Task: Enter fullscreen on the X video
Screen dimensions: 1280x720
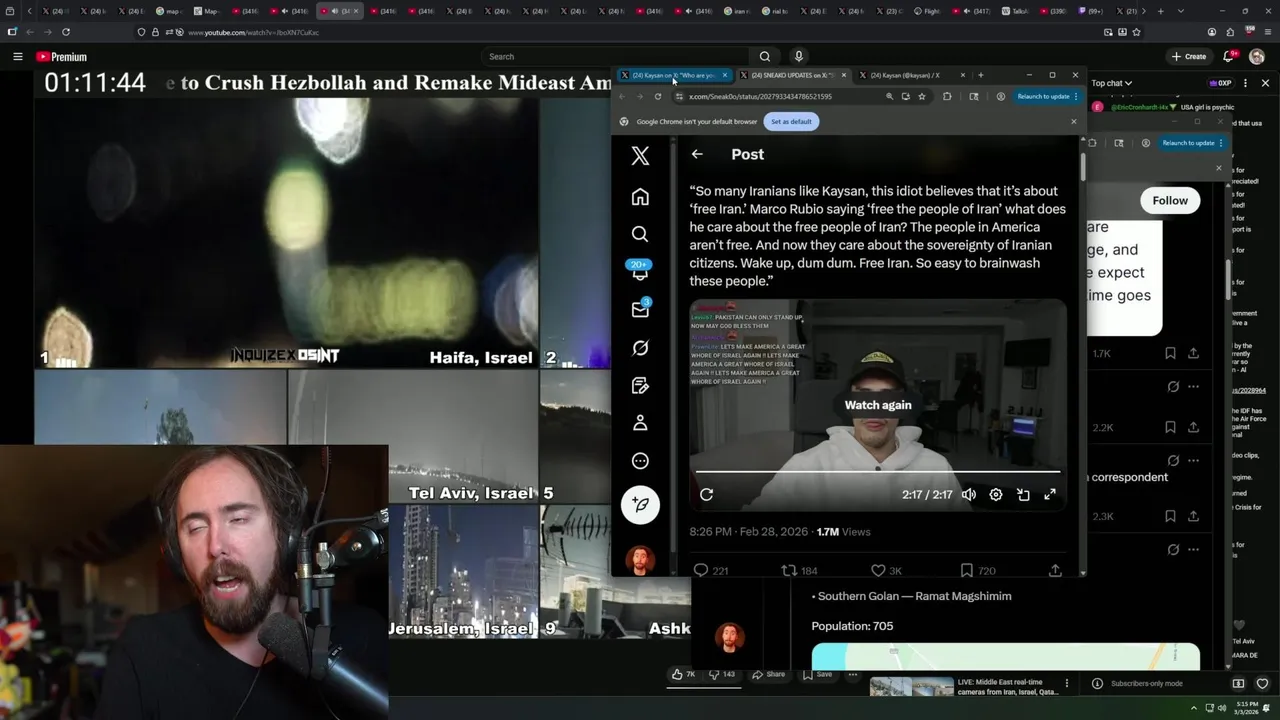Action: pos(1050,494)
